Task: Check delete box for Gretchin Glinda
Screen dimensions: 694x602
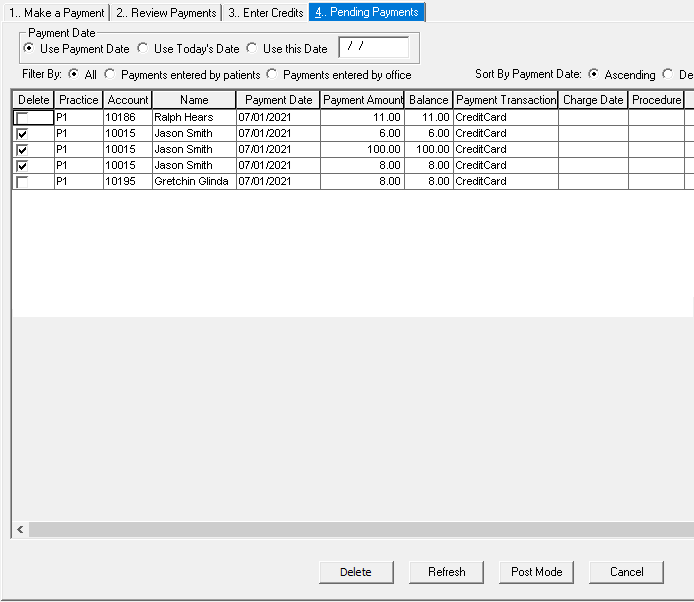Action: pyautogui.click(x=22, y=182)
